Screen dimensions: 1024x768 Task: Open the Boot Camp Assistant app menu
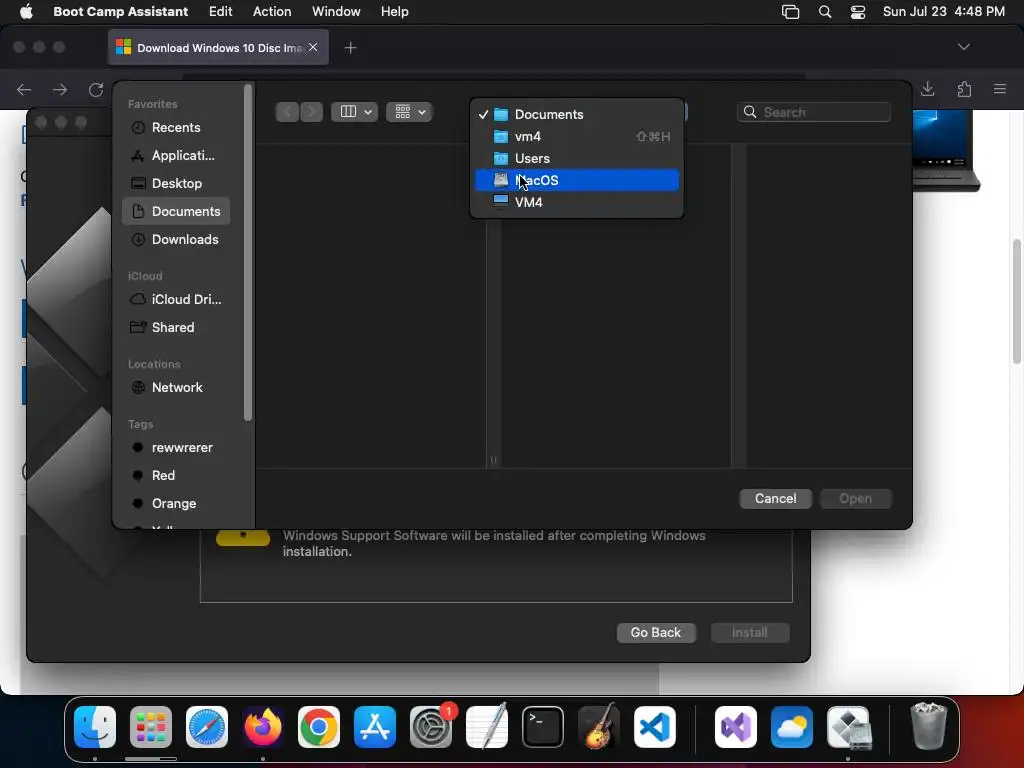[x=120, y=12]
